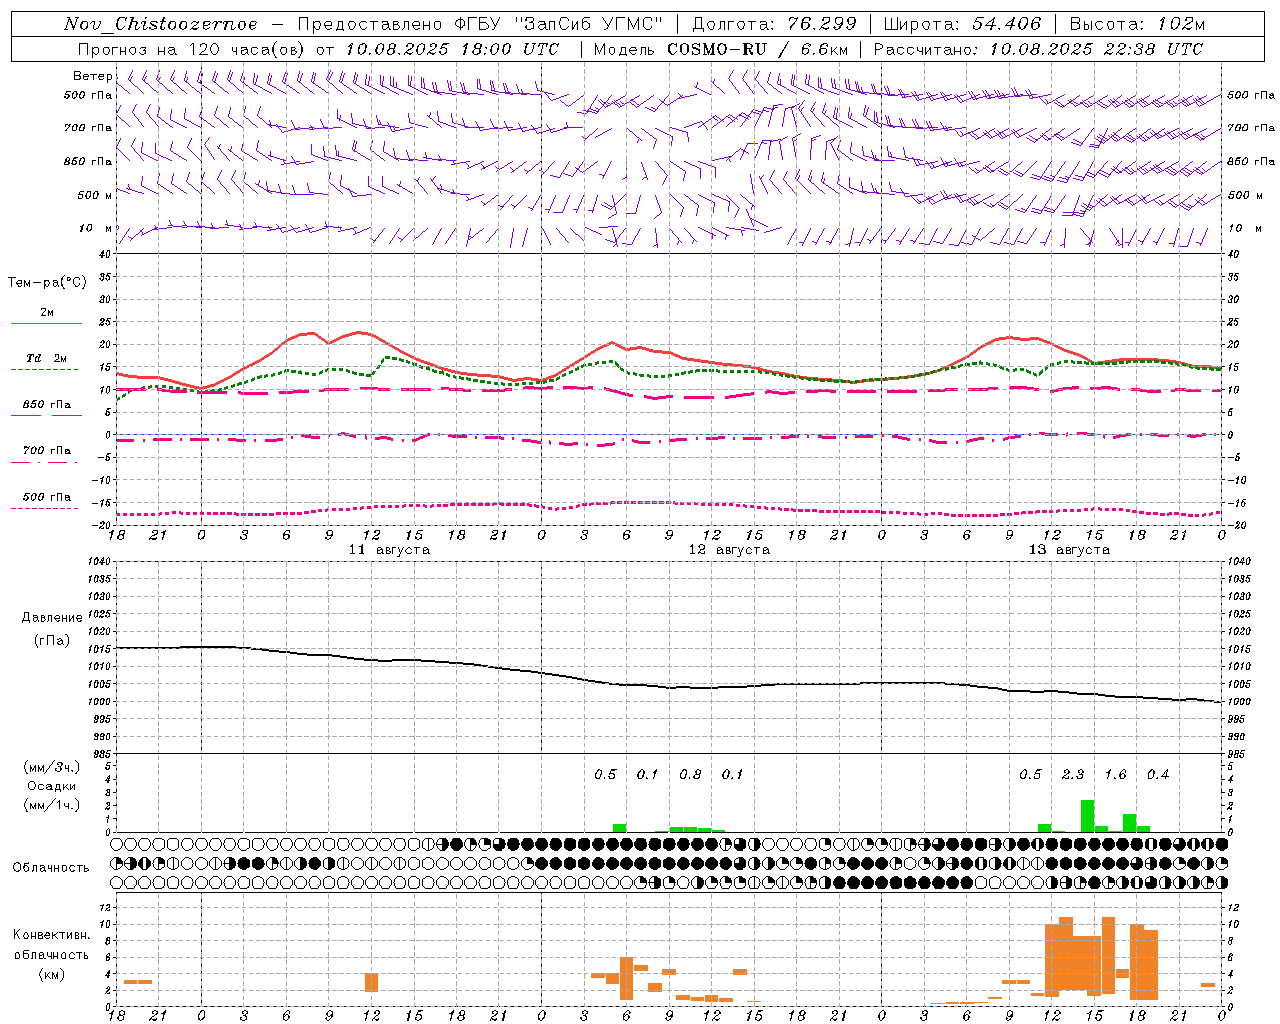This screenshot has width=1280, height=1024.
Task: Click the '(км)' unit under convective cloudiness
Action: click(52, 974)
